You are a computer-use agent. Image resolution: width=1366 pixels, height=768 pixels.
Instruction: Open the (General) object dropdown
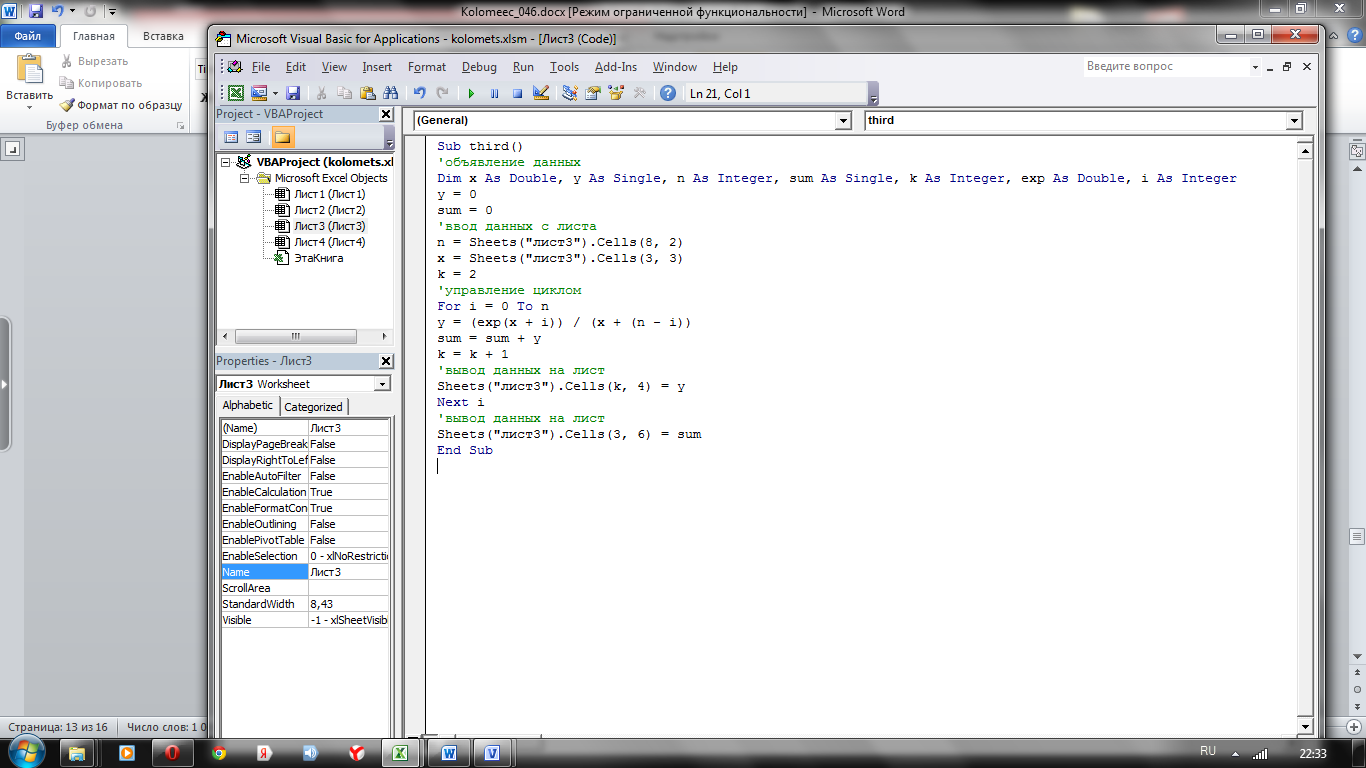point(842,120)
